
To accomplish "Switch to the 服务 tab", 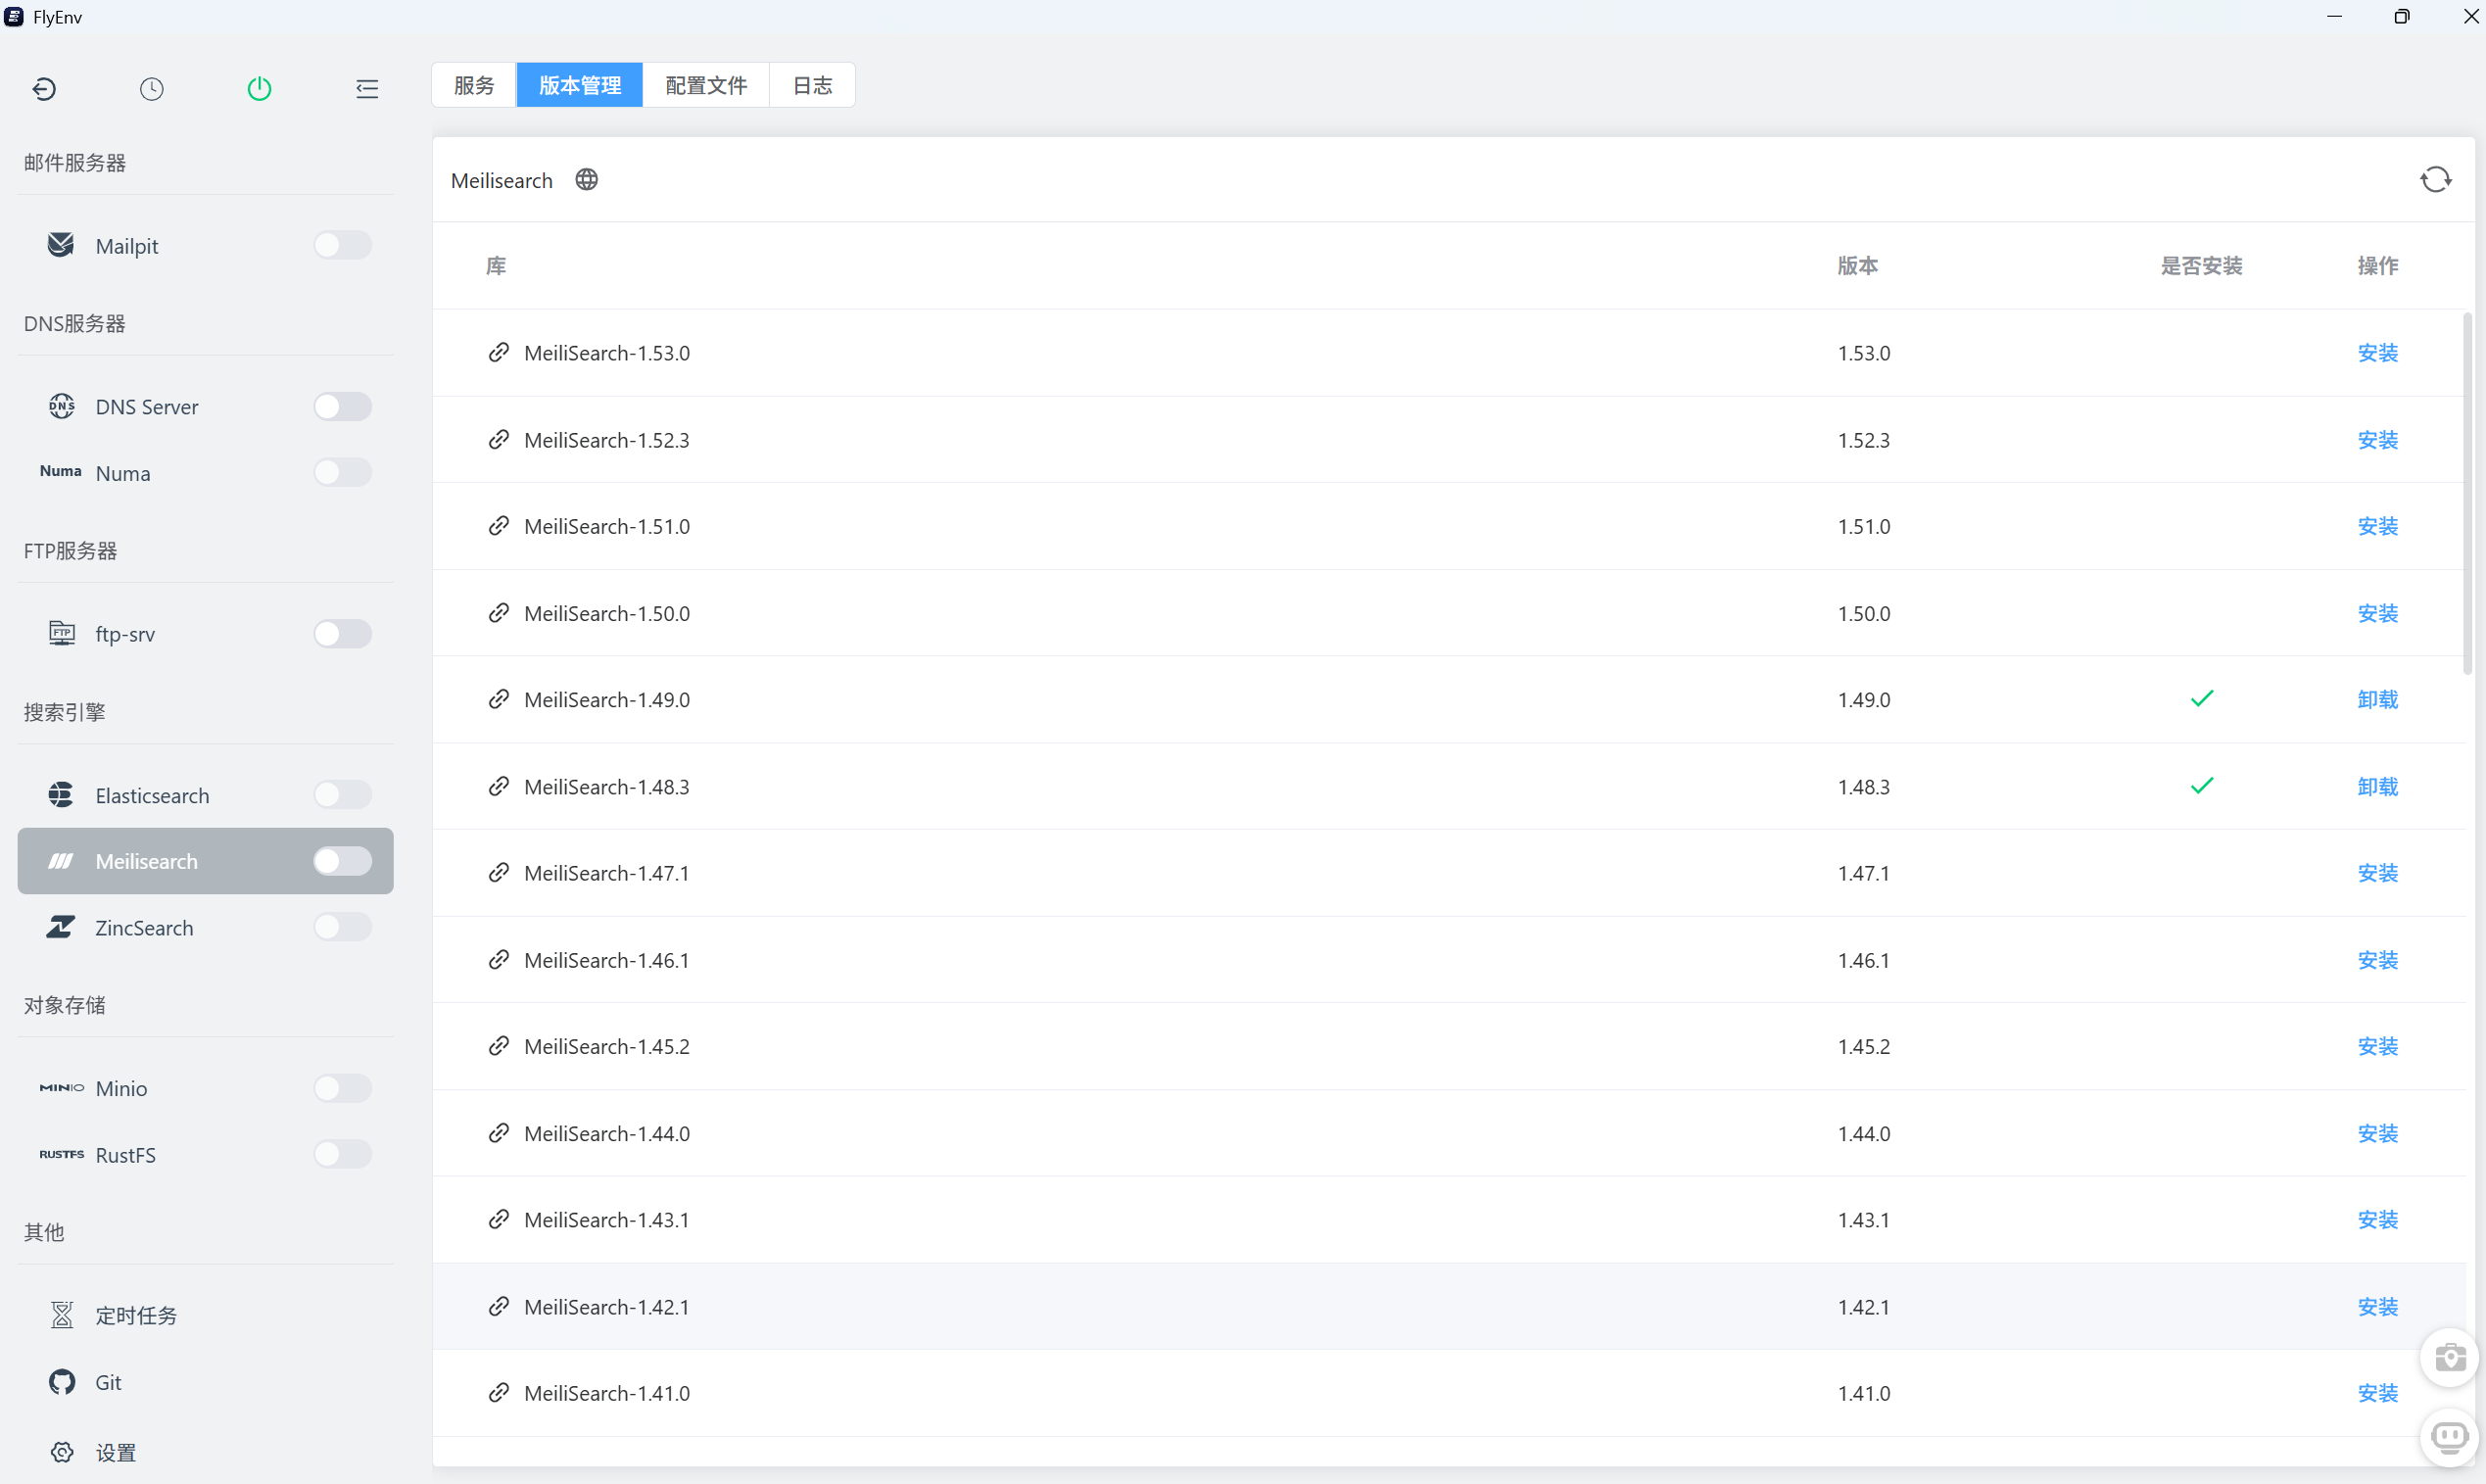I will (x=474, y=85).
